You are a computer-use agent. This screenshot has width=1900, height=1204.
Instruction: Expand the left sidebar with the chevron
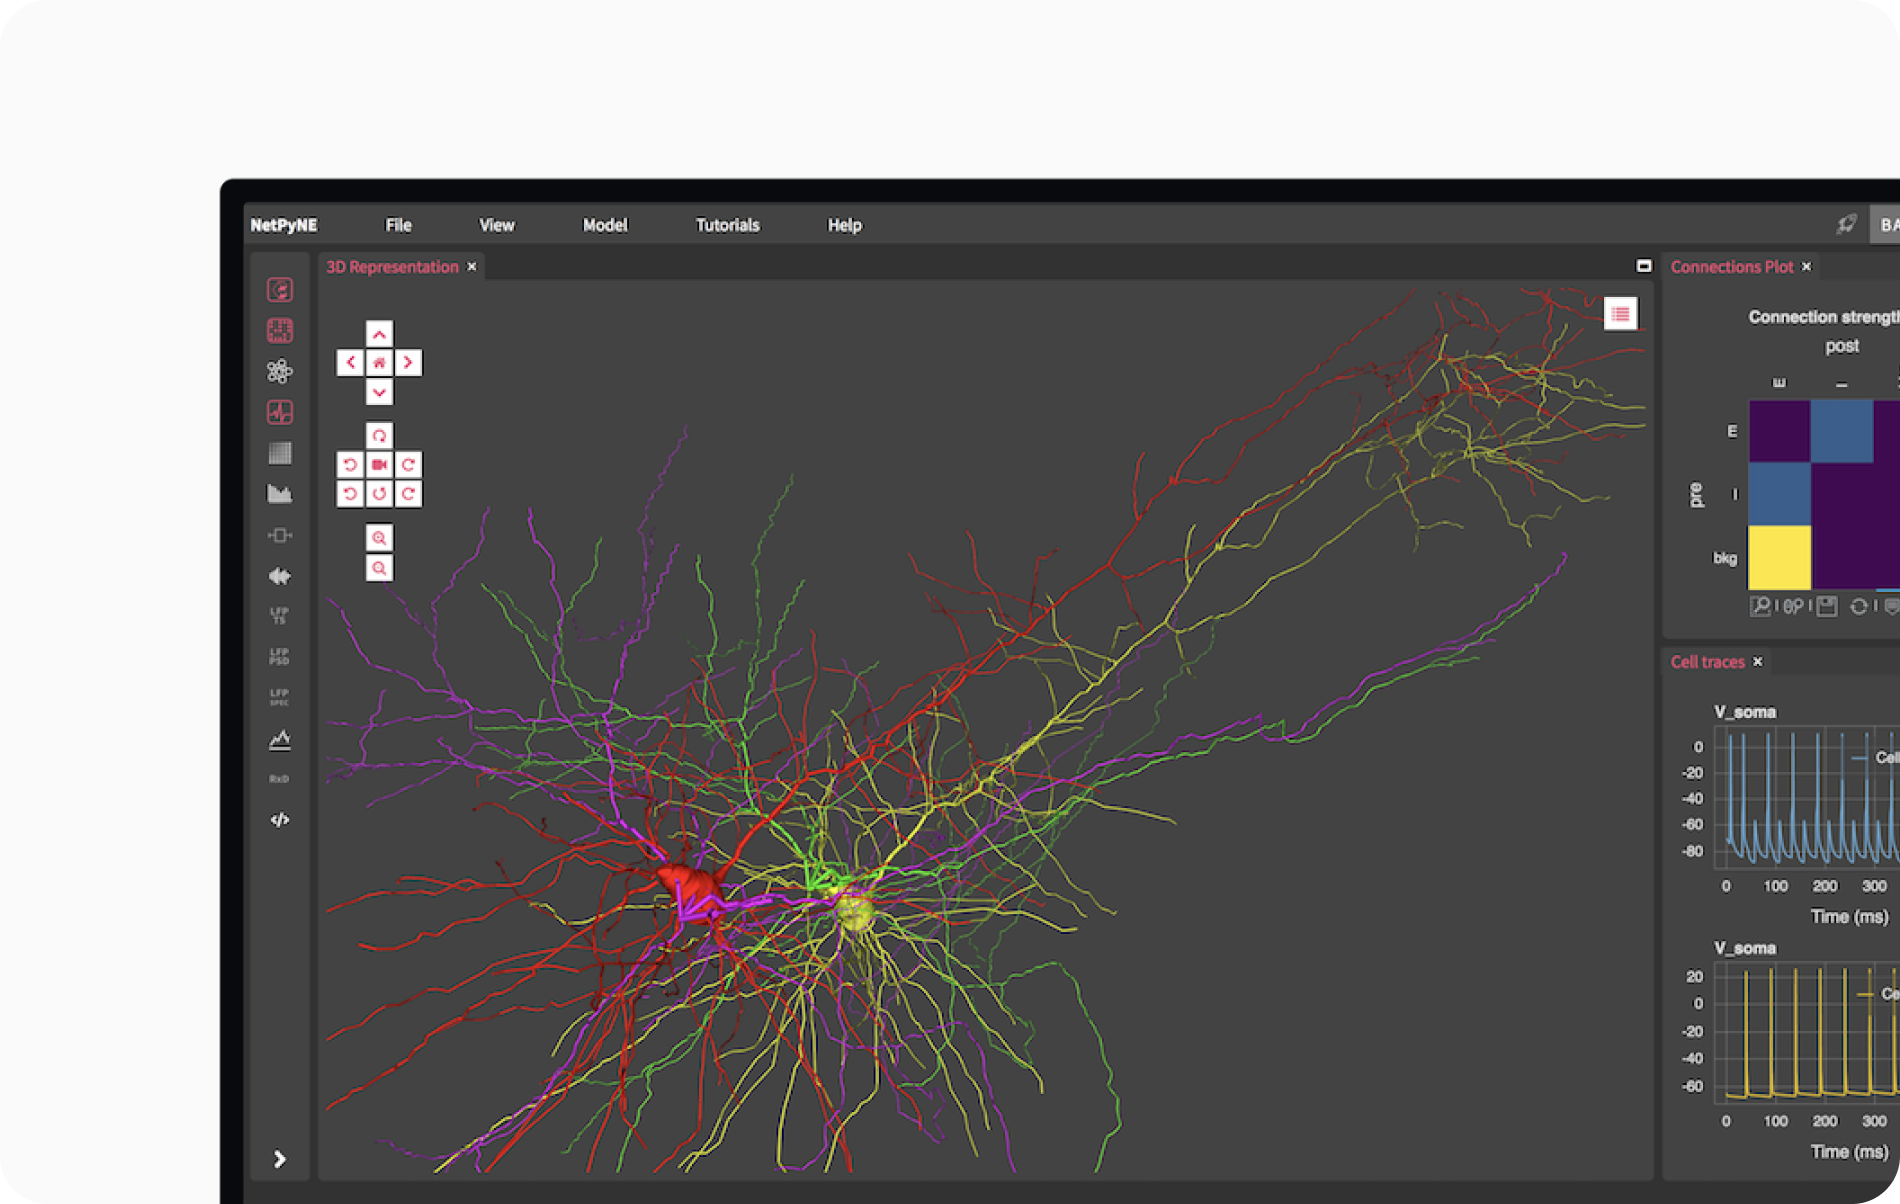coord(280,1159)
